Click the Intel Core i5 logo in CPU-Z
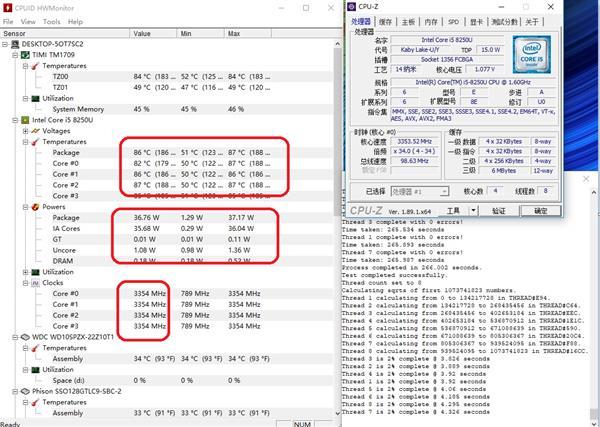Image resolution: width=600 pixels, height=427 pixels. (x=532, y=54)
